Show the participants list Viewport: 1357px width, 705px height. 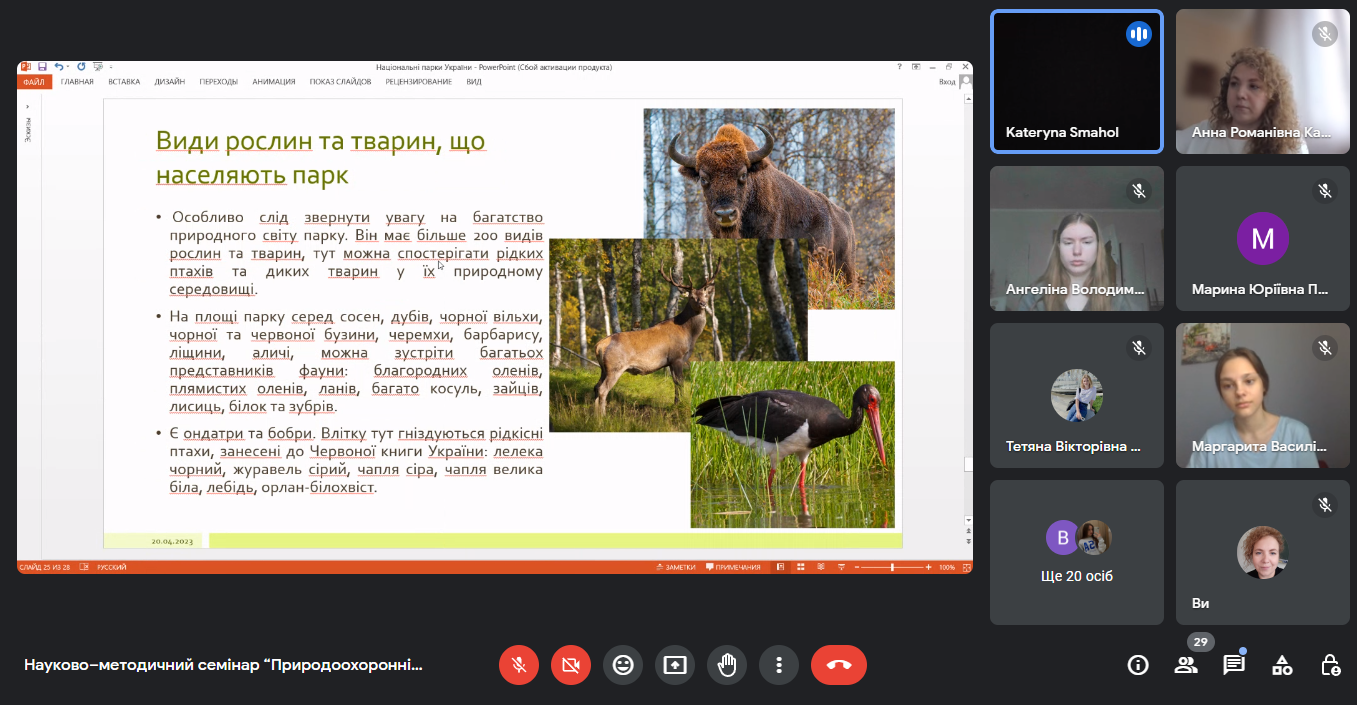(x=1186, y=665)
